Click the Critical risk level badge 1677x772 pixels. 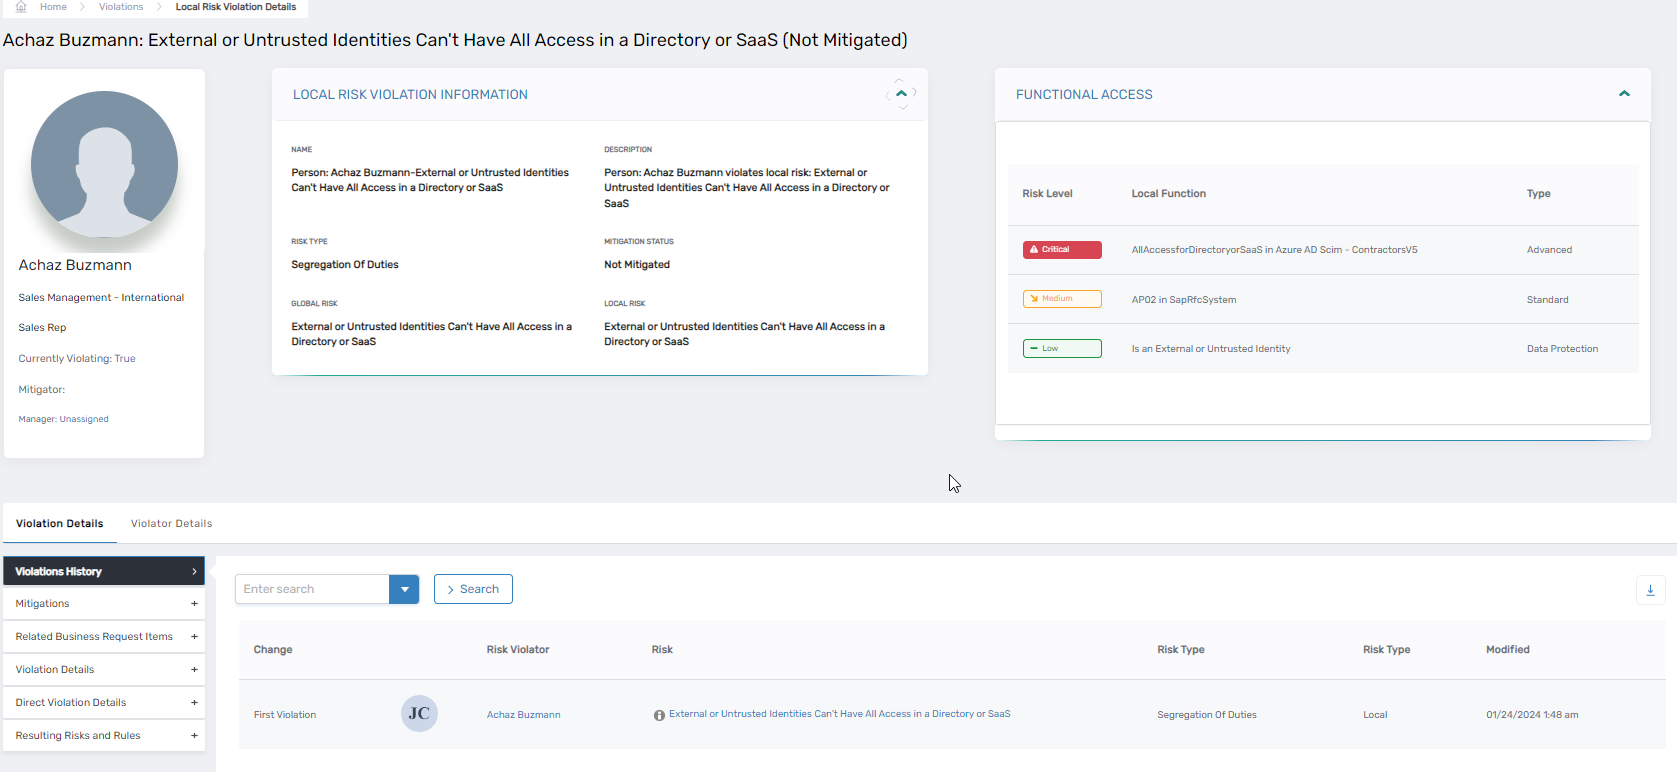pyautogui.click(x=1061, y=250)
